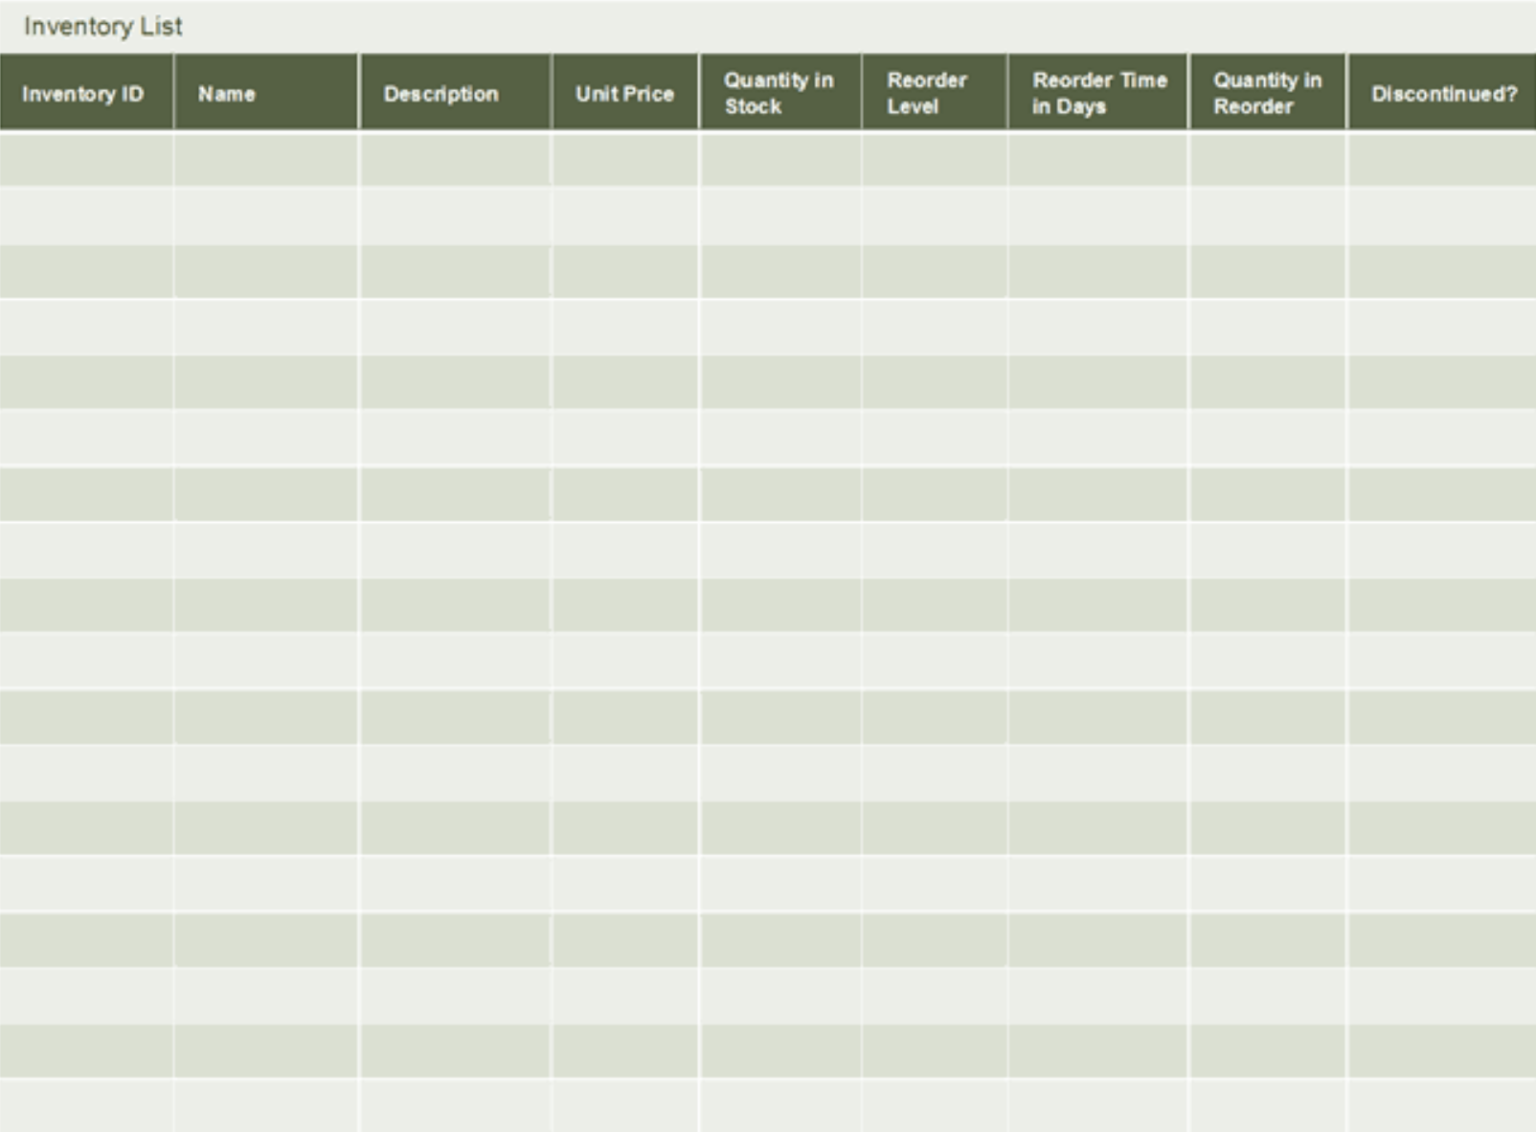Select the Quantity in Stock header
The width and height of the screenshot is (1536, 1132).
coord(778,92)
